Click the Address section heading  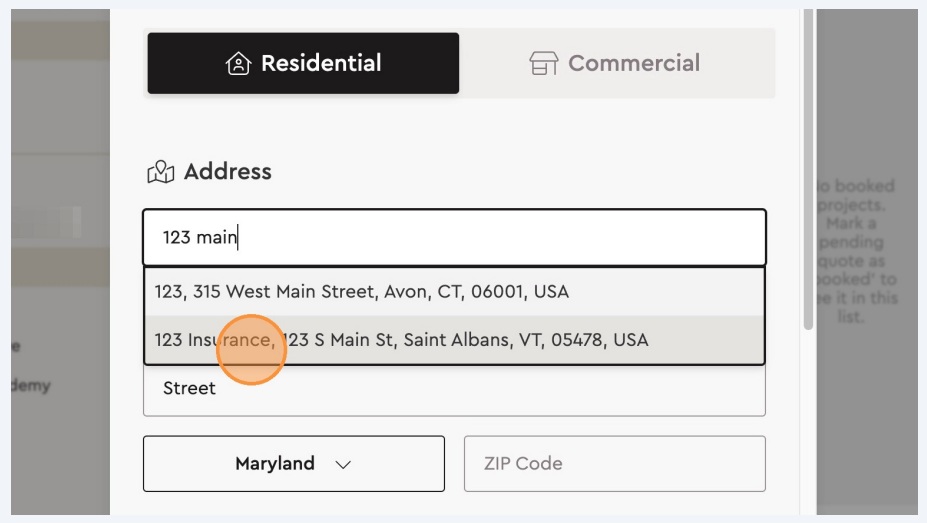point(228,172)
